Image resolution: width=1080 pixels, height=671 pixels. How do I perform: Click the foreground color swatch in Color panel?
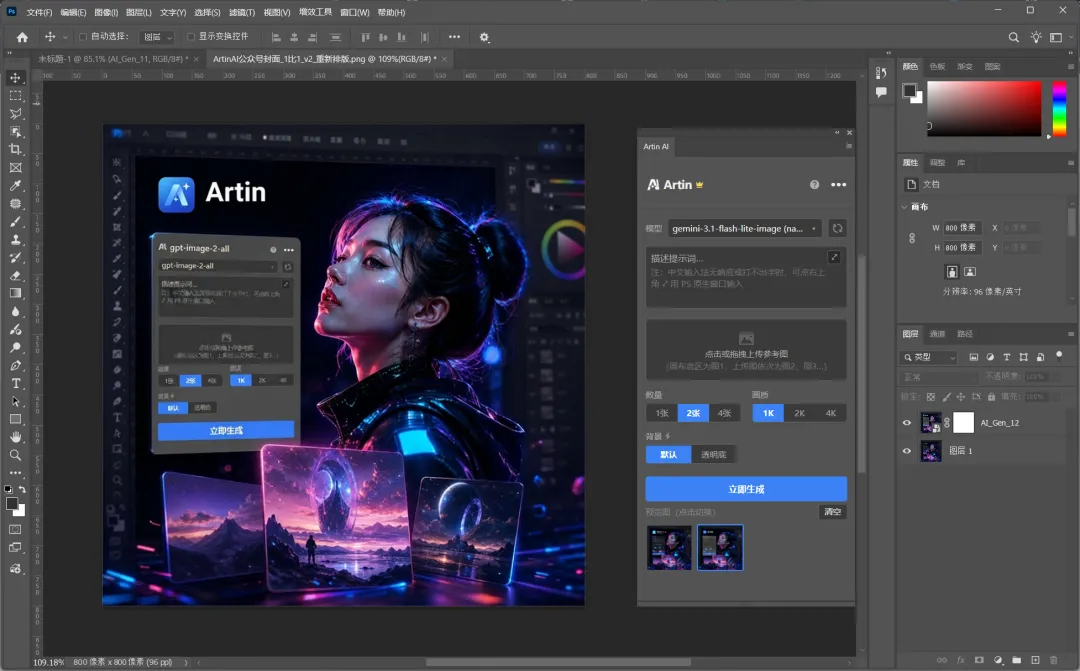point(910,90)
